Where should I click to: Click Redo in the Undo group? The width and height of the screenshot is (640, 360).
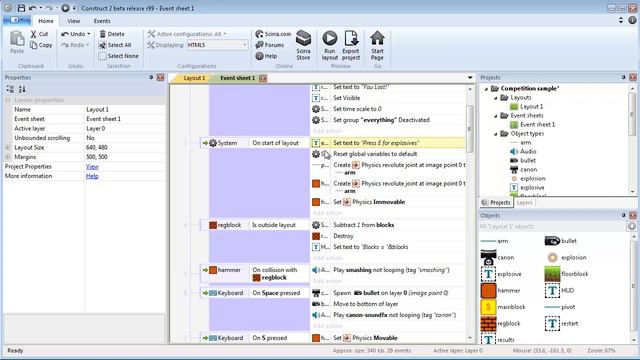pos(76,45)
